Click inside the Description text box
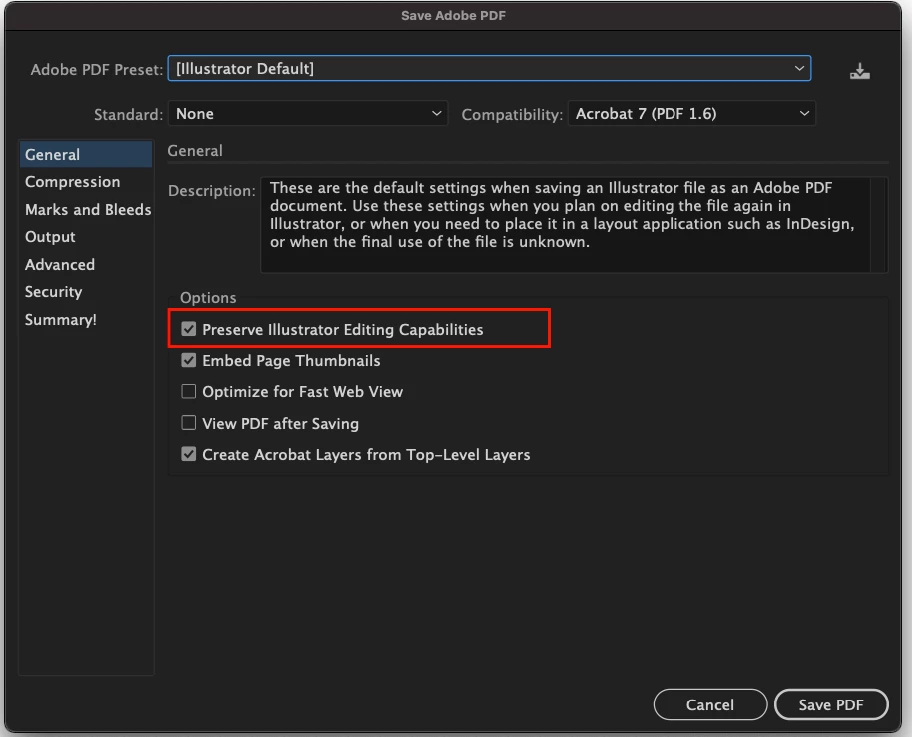 pos(565,225)
